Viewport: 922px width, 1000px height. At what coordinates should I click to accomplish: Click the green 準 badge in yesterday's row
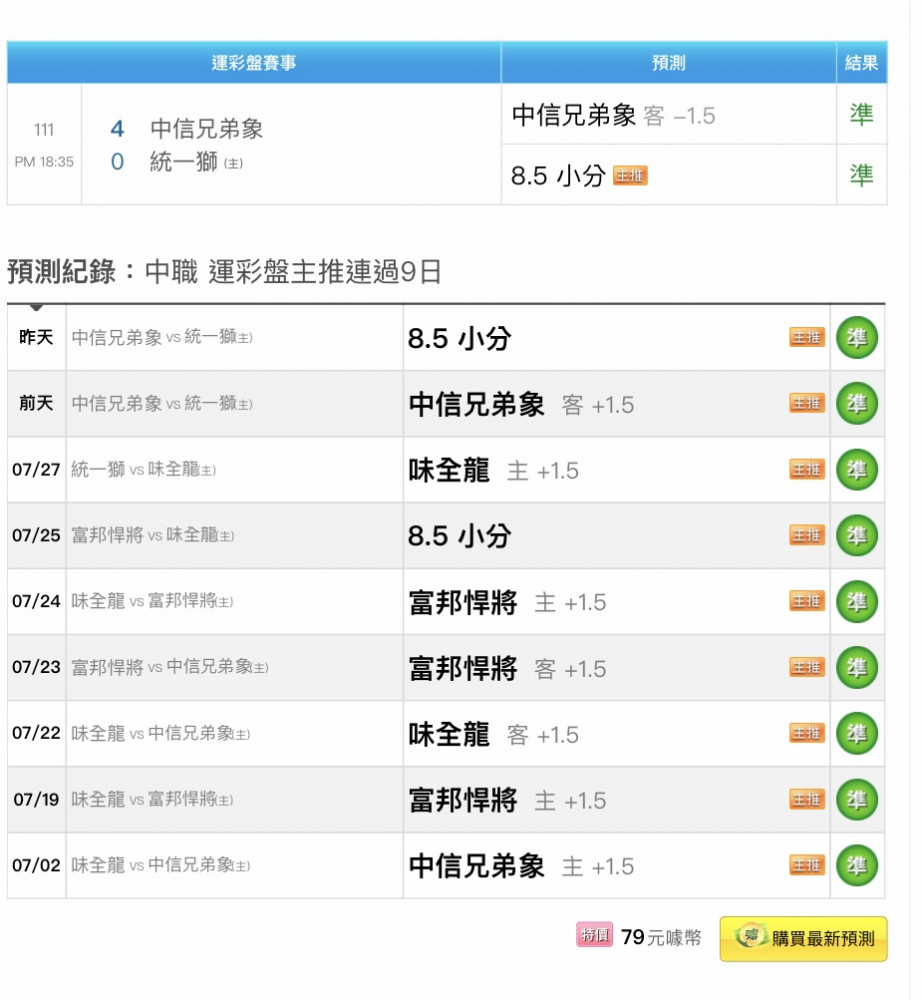click(x=857, y=337)
